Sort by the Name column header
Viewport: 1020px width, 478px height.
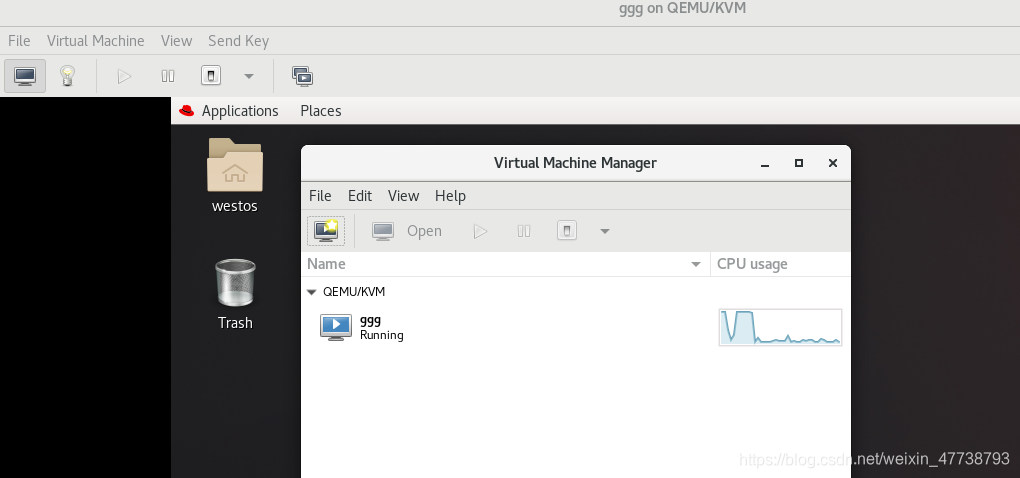505,264
